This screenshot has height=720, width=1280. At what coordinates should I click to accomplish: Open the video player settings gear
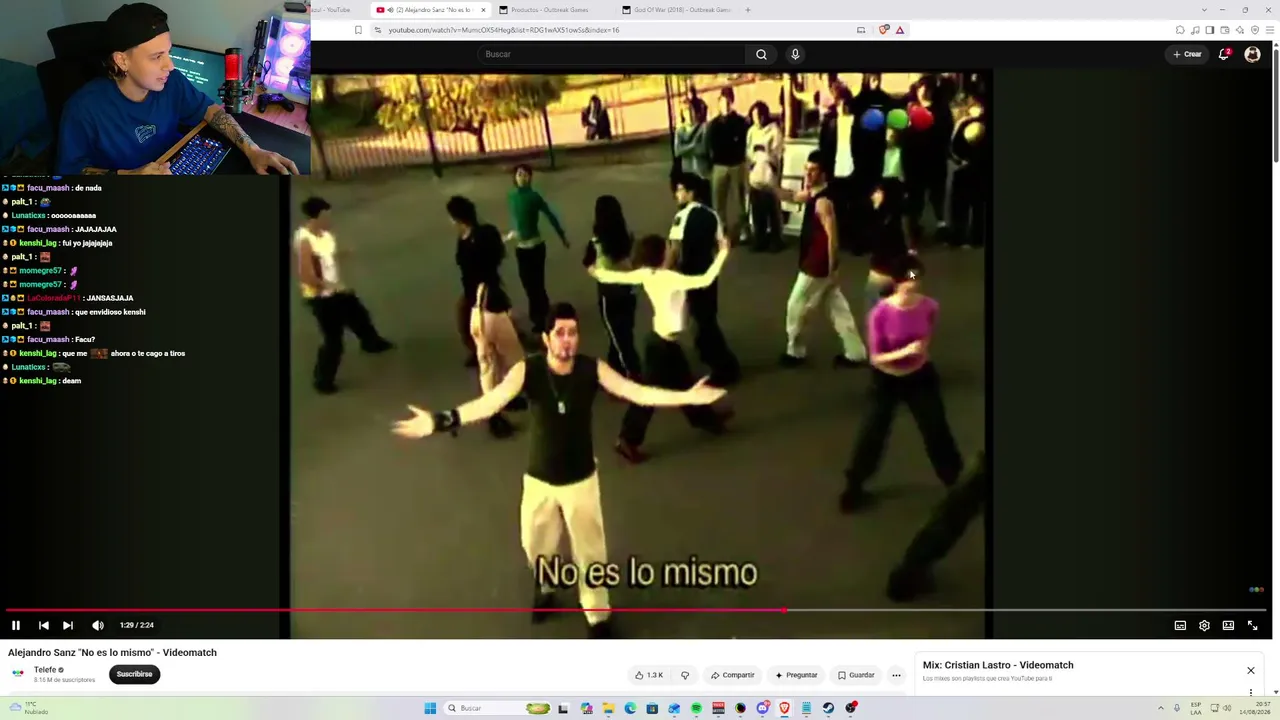tap(1204, 625)
